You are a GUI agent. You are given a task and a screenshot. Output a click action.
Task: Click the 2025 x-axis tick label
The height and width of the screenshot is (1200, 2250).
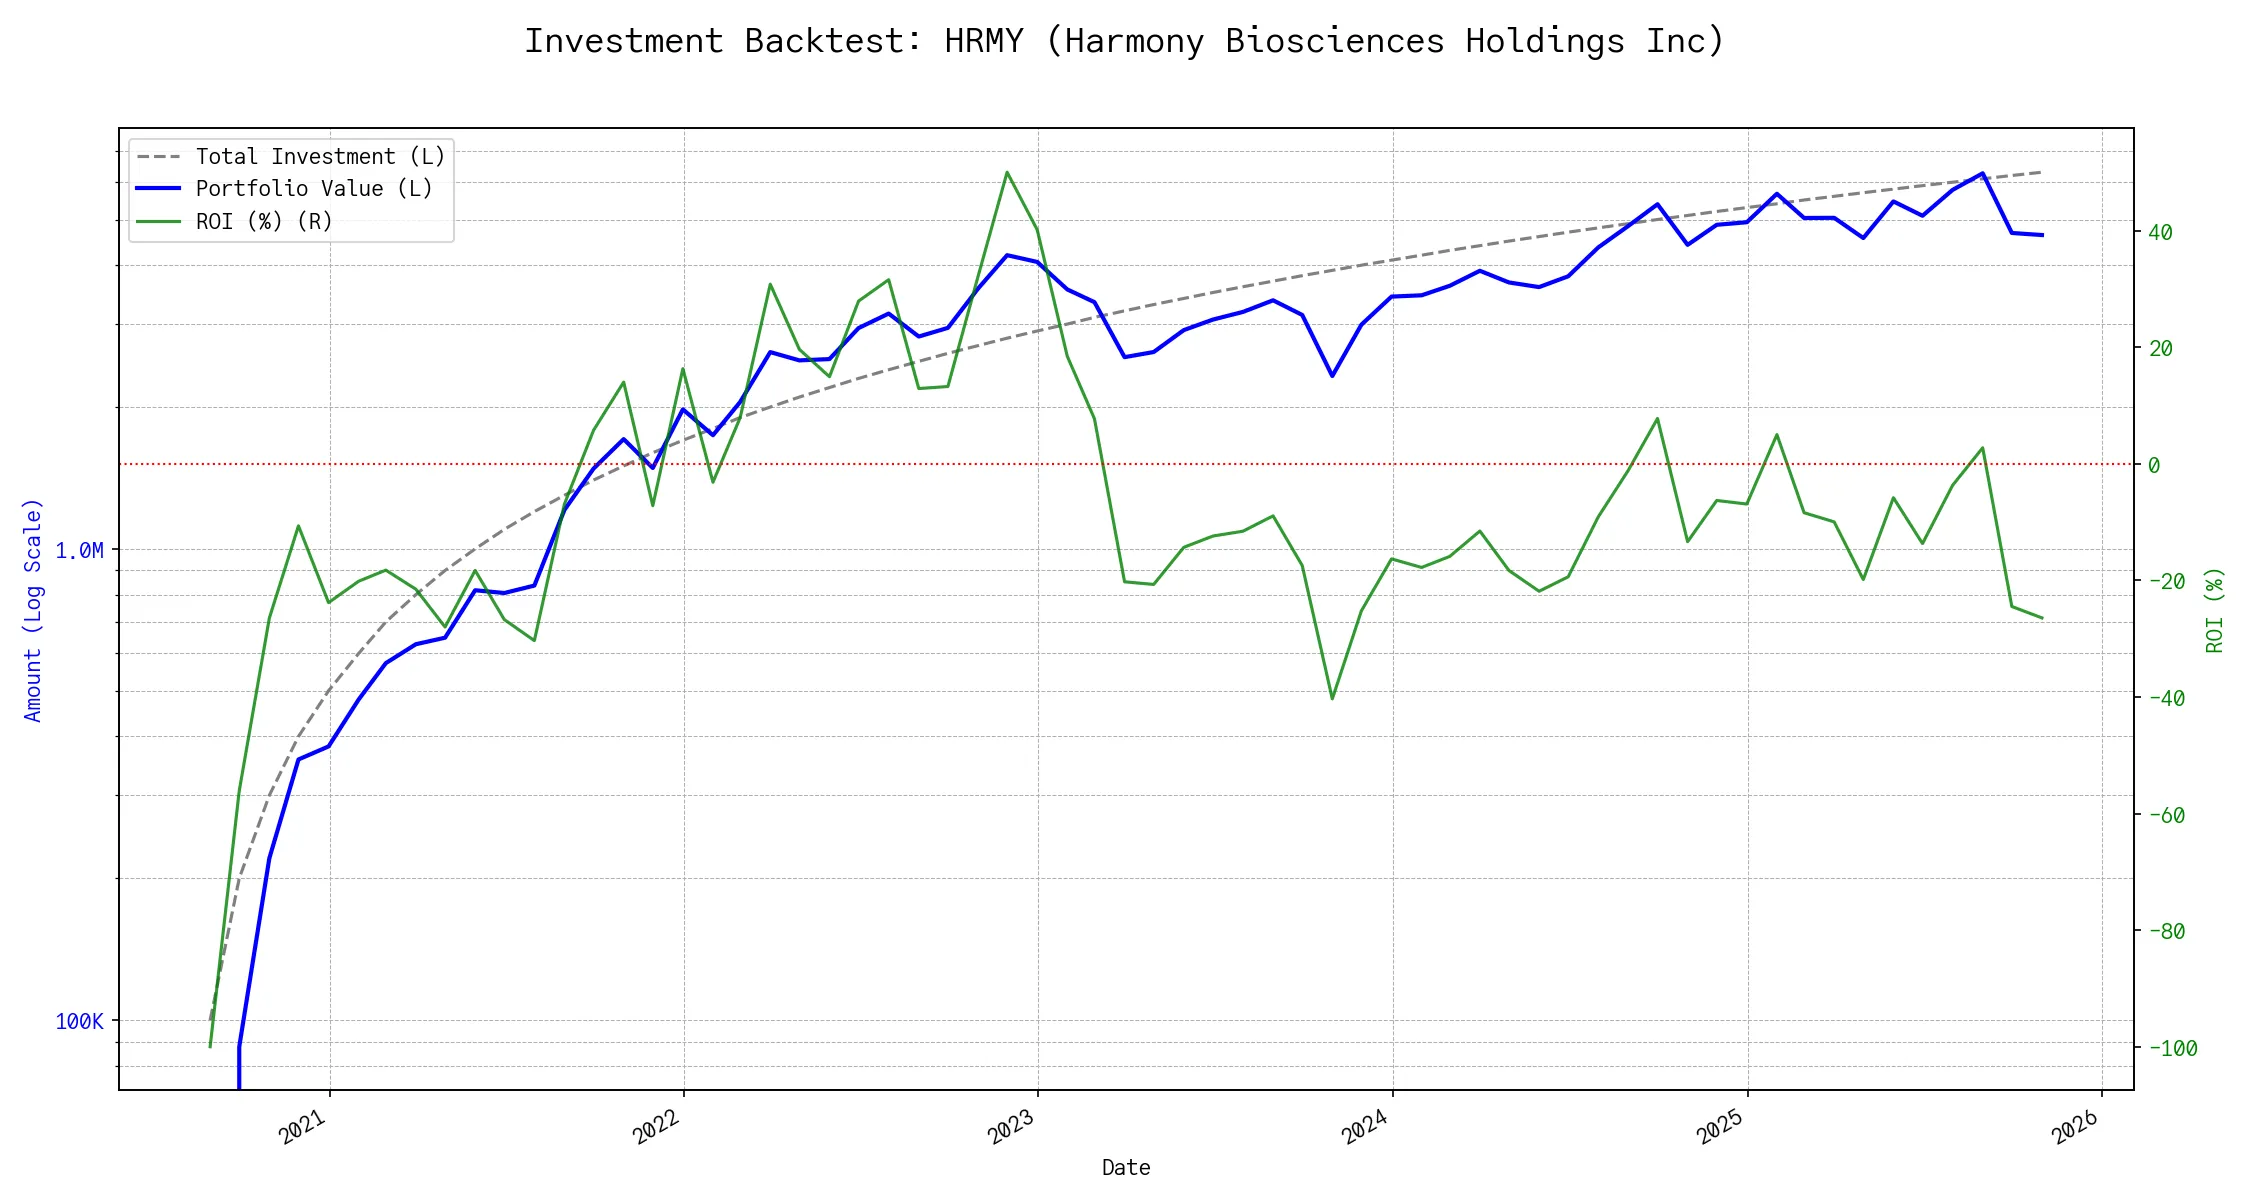(x=1720, y=1128)
